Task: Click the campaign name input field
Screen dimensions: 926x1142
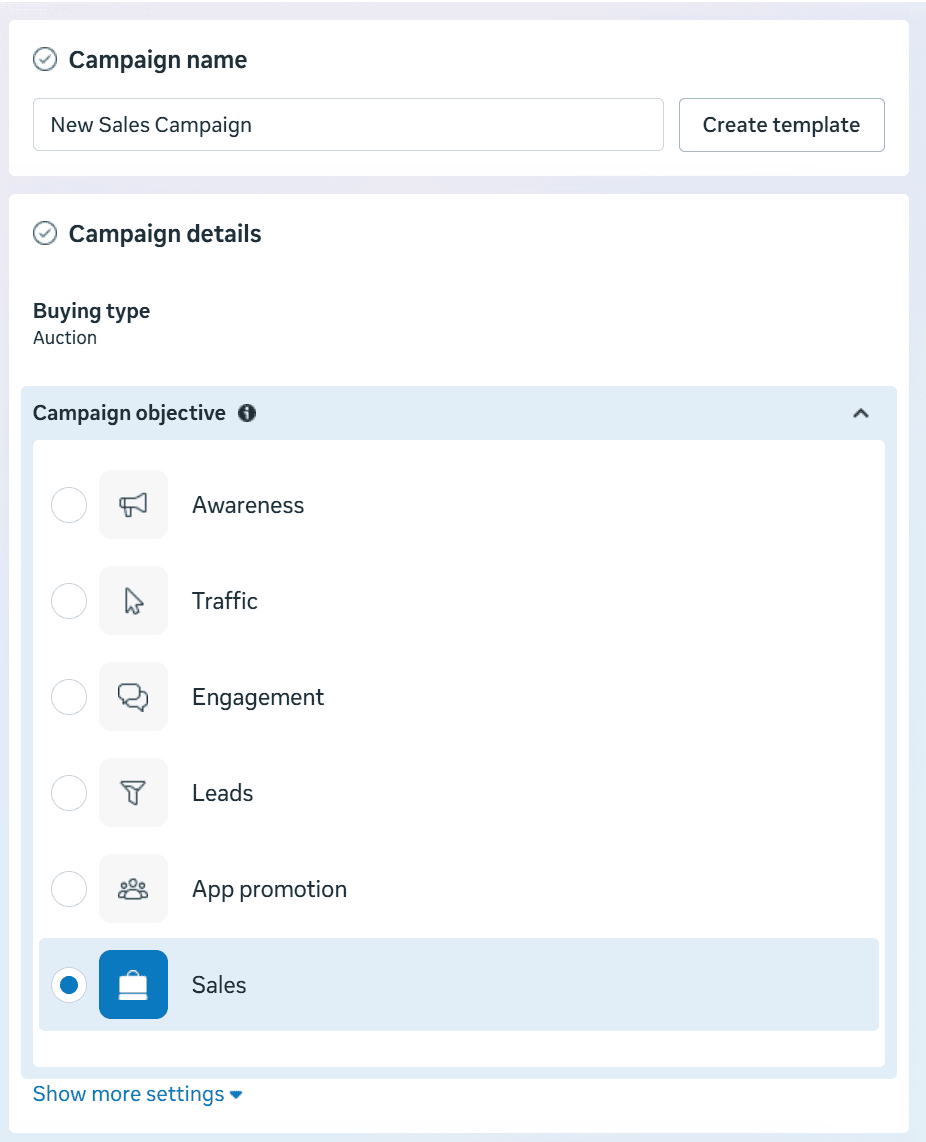Action: click(x=348, y=125)
